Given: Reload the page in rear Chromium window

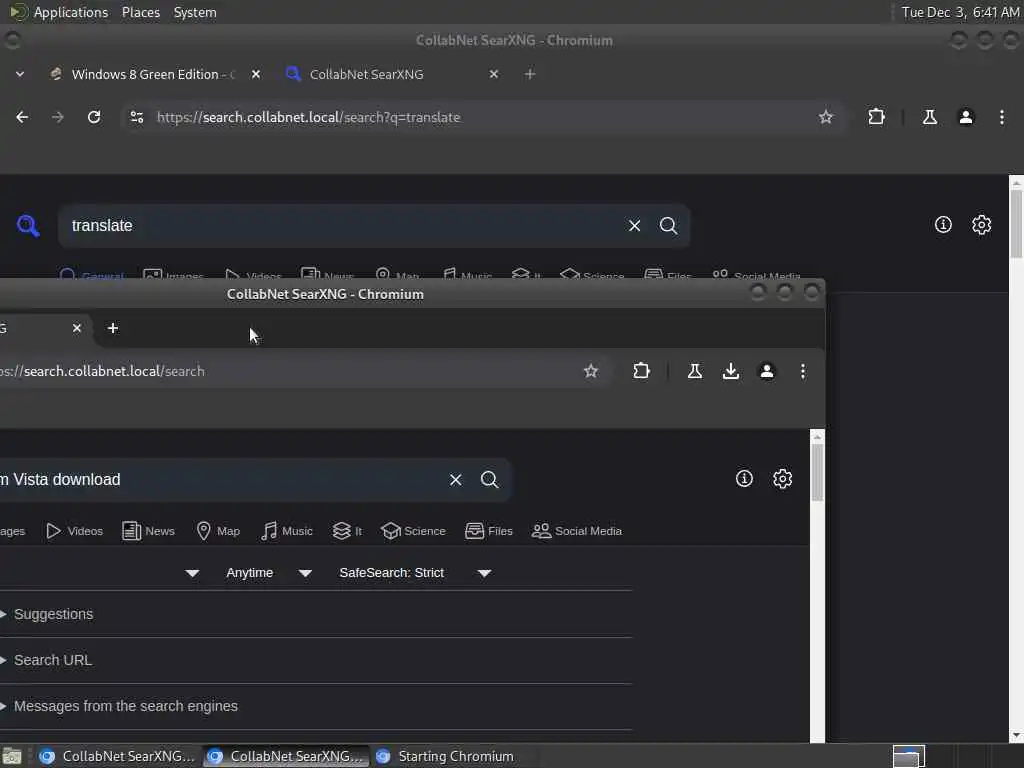Looking at the screenshot, I should coord(94,117).
